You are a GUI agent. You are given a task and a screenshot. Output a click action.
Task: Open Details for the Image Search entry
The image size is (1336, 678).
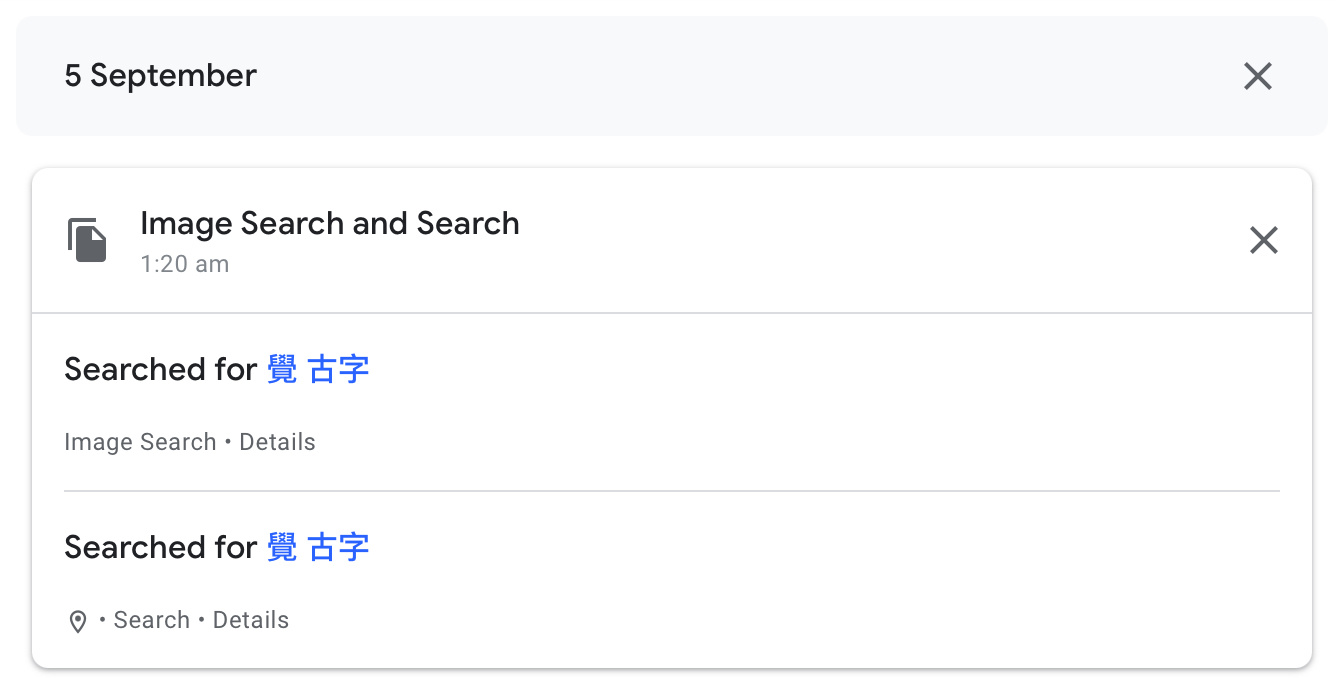[x=277, y=442]
